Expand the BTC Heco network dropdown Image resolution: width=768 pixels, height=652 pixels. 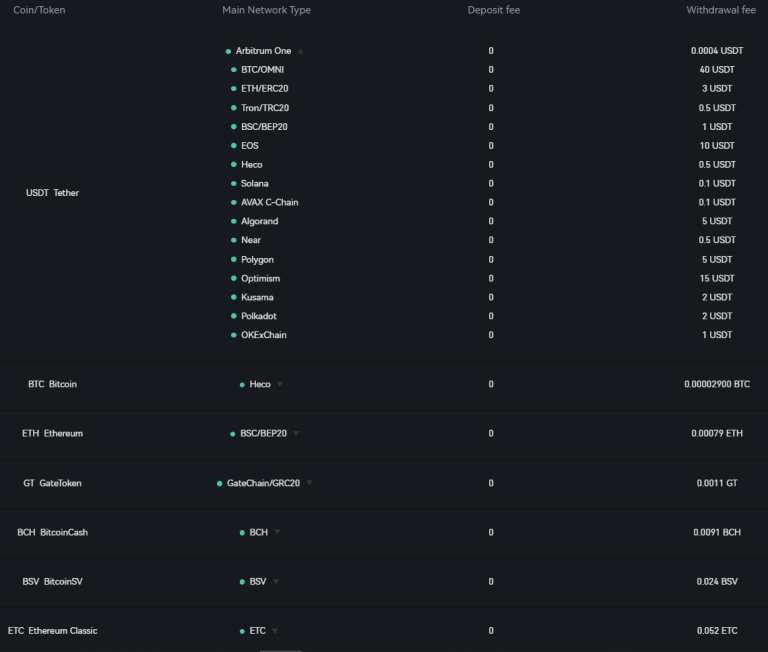click(280, 385)
